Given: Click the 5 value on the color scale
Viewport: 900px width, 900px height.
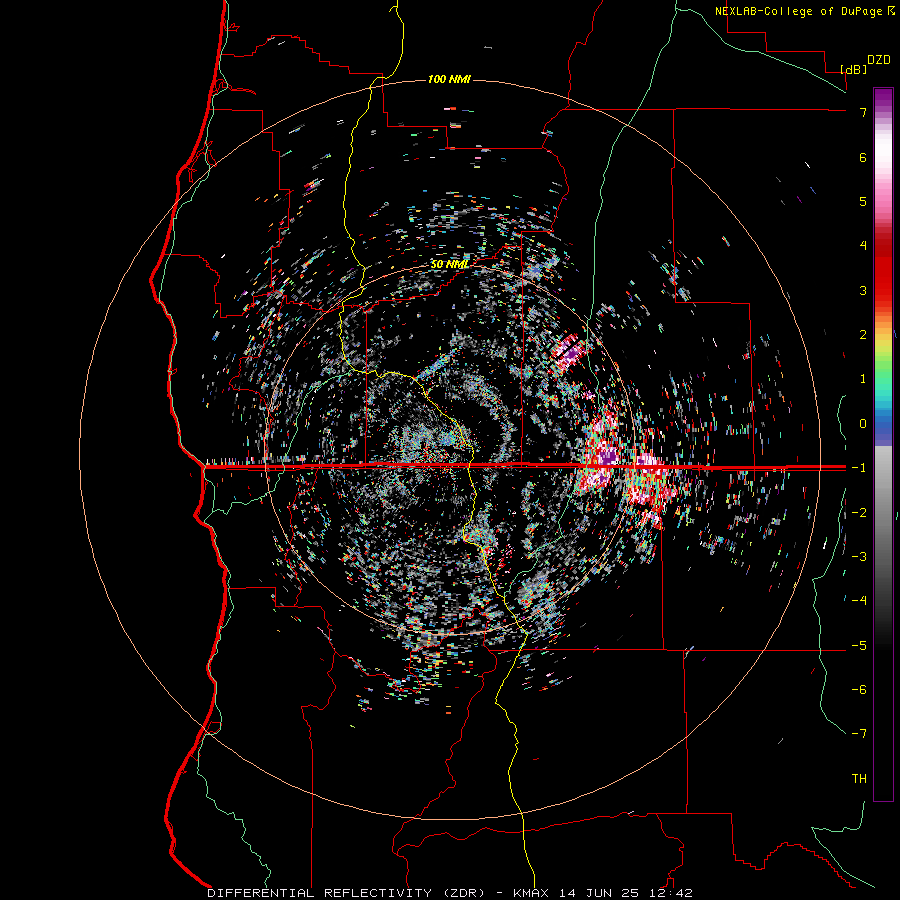Looking at the screenshot, I should (x=863, y=201).
